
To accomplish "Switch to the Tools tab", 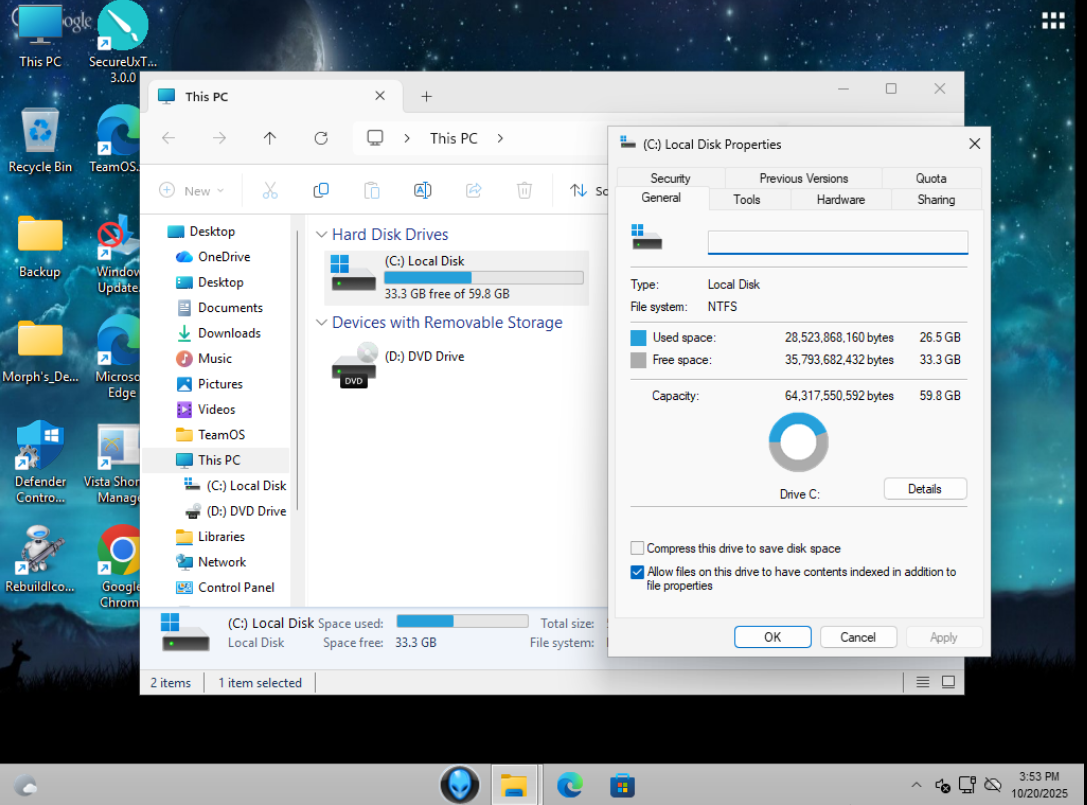I will click(746, 199).
